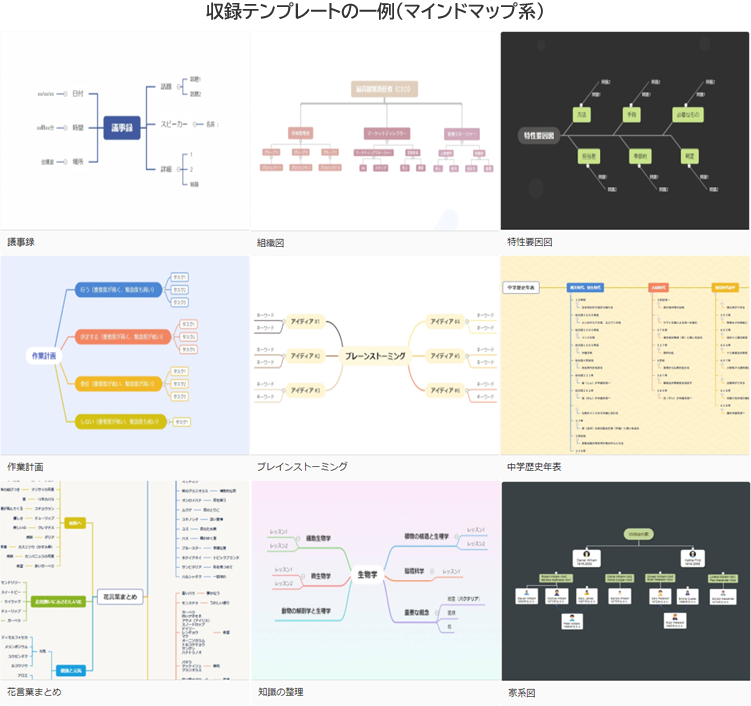Open the dark 家系図 family tree thumbnail
Viewport: 751px width, 706px height.
click(x=625, y=580)
